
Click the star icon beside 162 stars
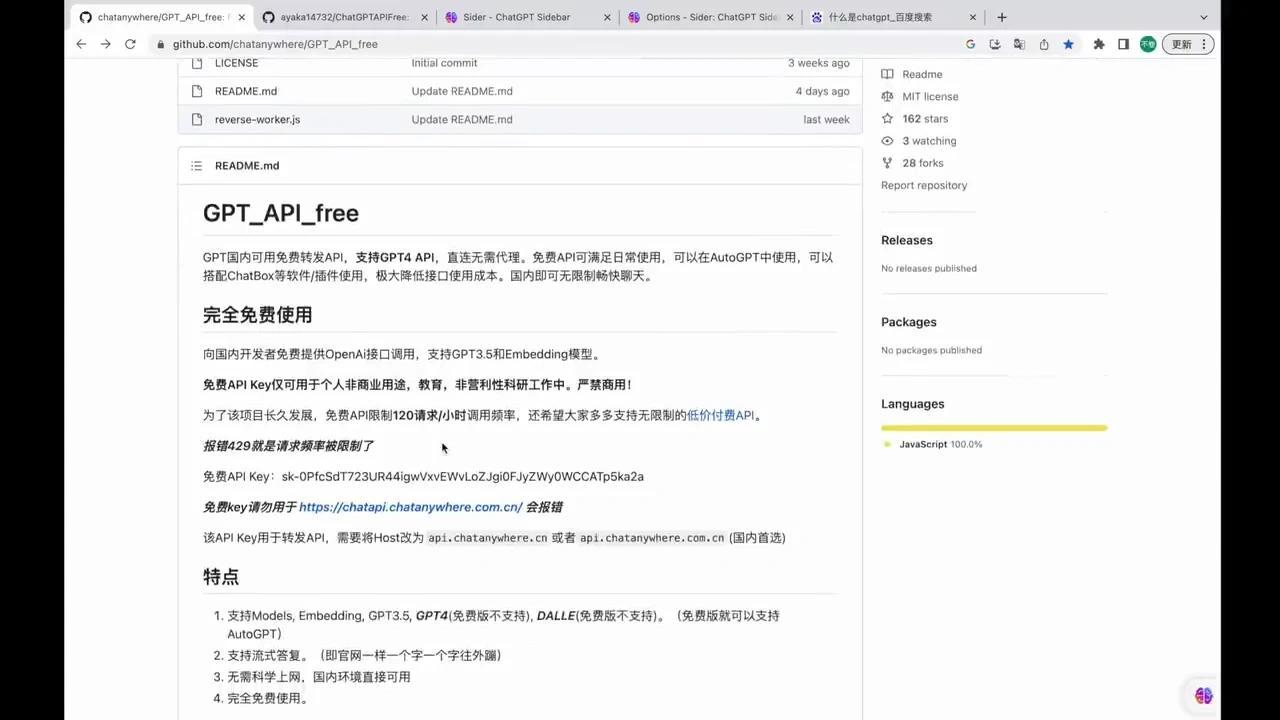point(887,118)
